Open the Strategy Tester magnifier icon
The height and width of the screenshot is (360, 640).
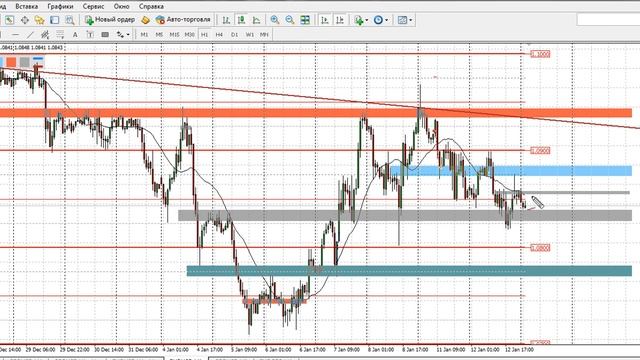[70, 20]
